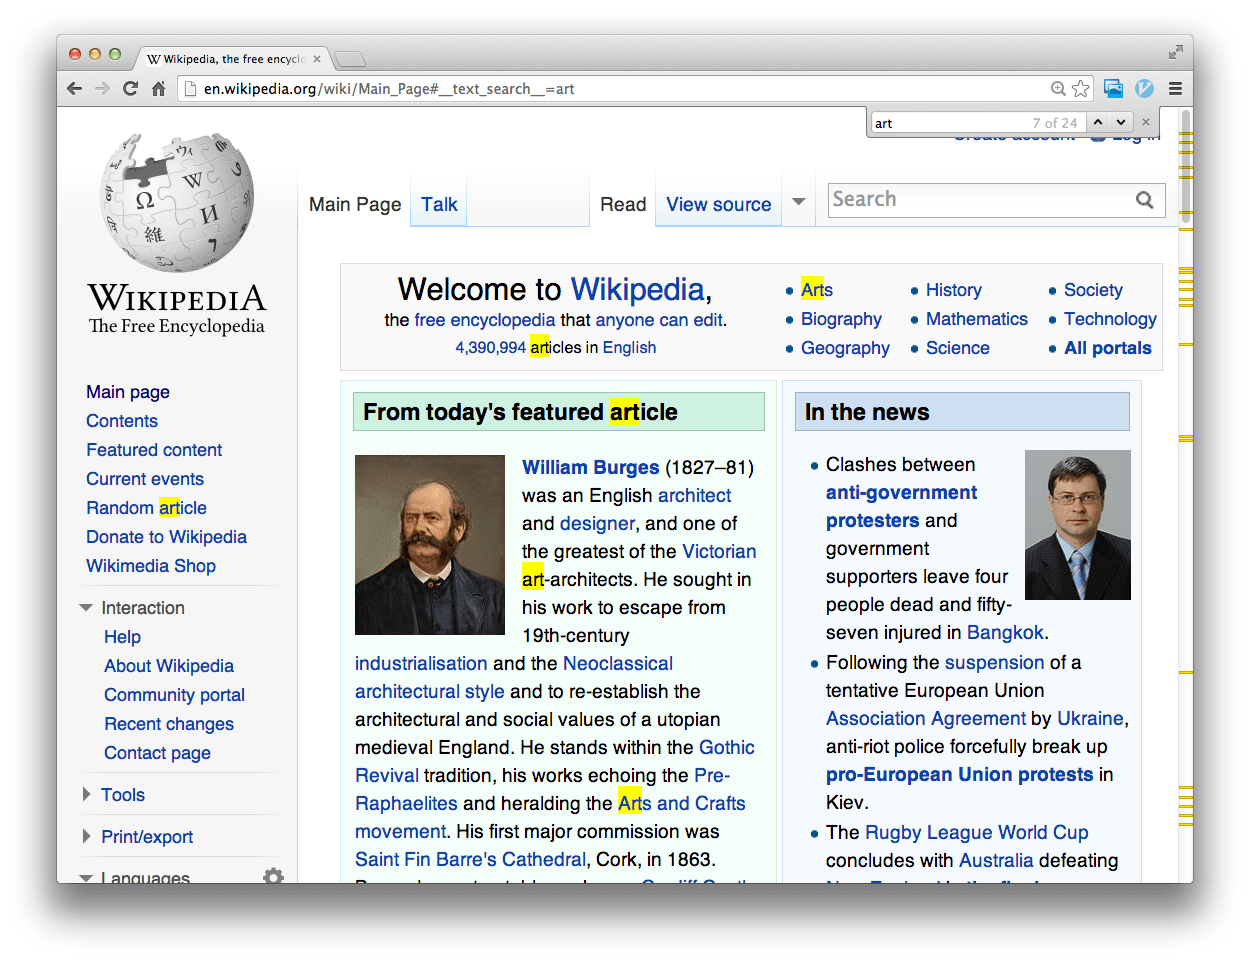Image resolution: width=1250 pixels, height=962 pixels.
Task: Go forward with the browser forward arrow
Action: (102, 89)
